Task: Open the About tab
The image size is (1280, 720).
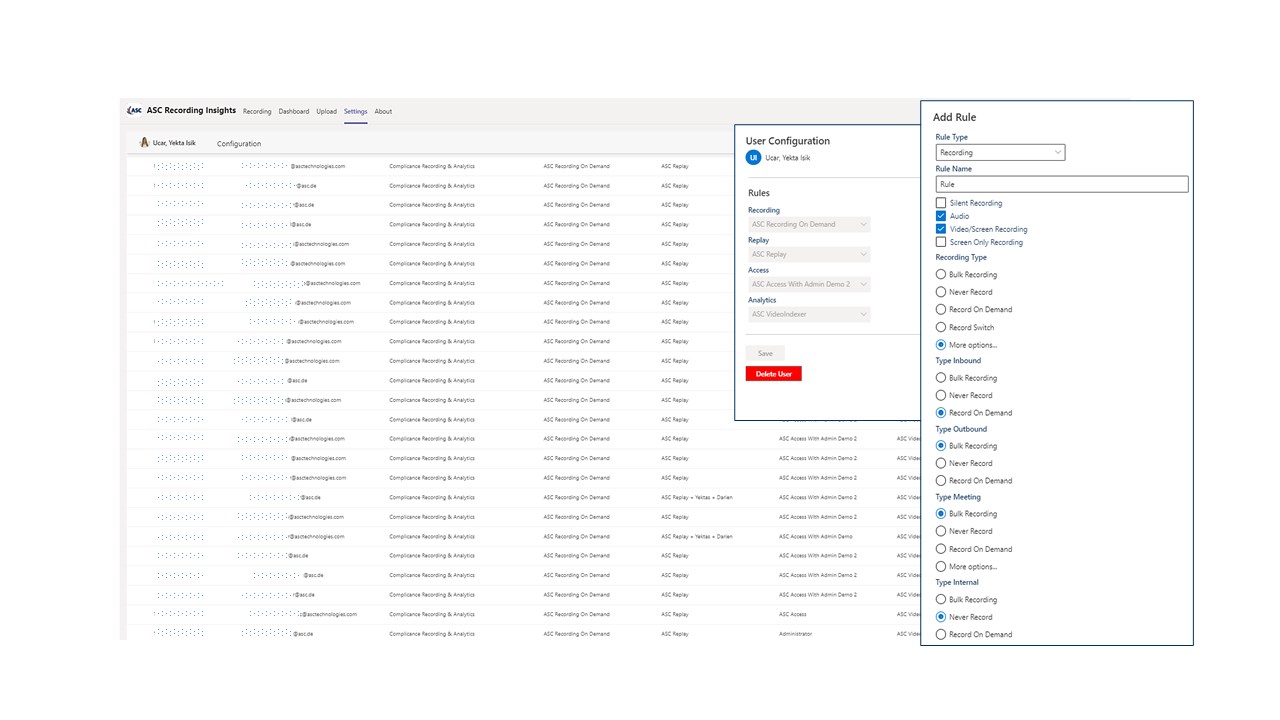Action: coord(383,111)
